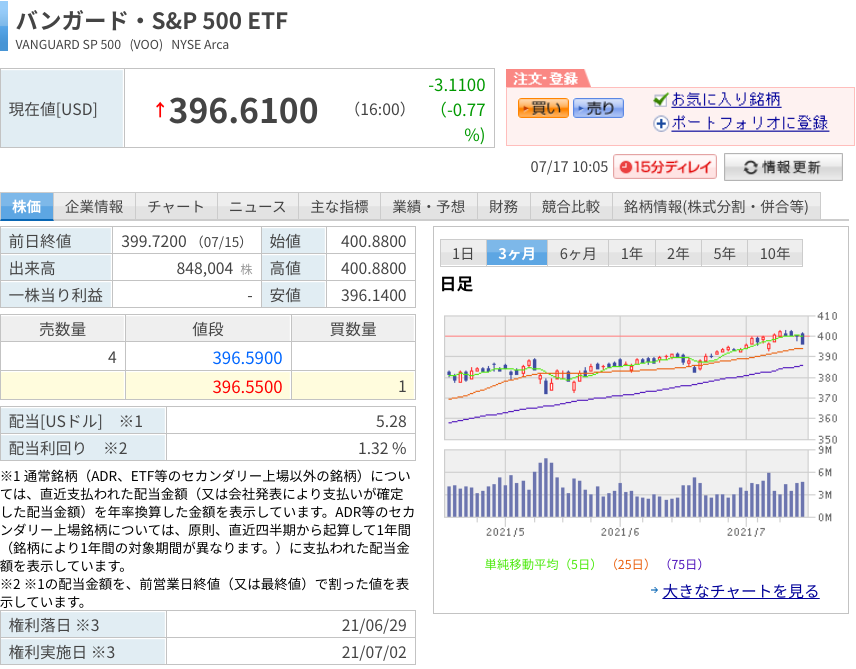Image resolution: width=856 pixels, height=669 pixels.
Task: Click volume value 848,004
Action: click(205, 268)
